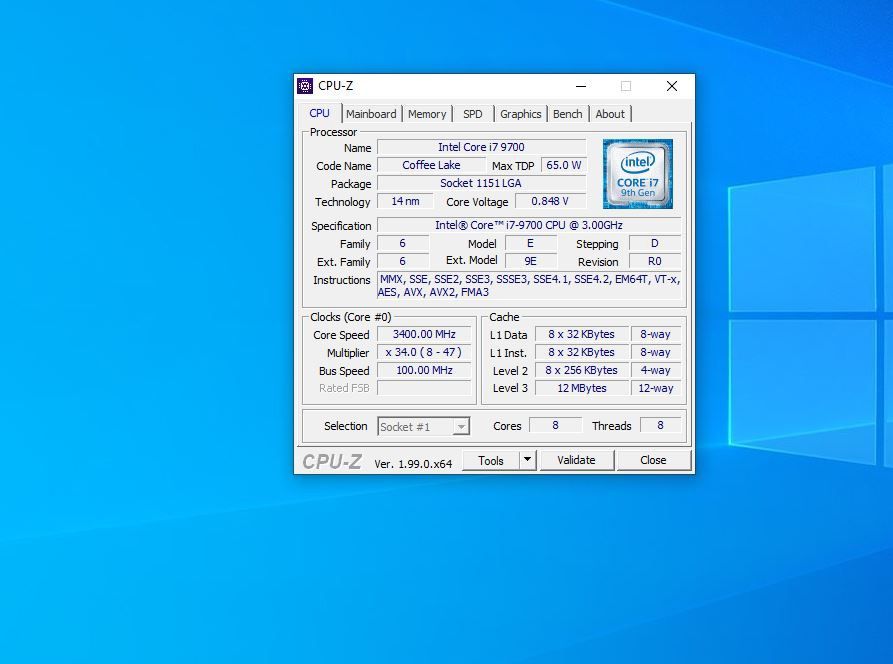Image resolution: width=893 pixels, height=664 pixels.
Task: Click the Close button at bottom right
Action: [x=653, y=460]
